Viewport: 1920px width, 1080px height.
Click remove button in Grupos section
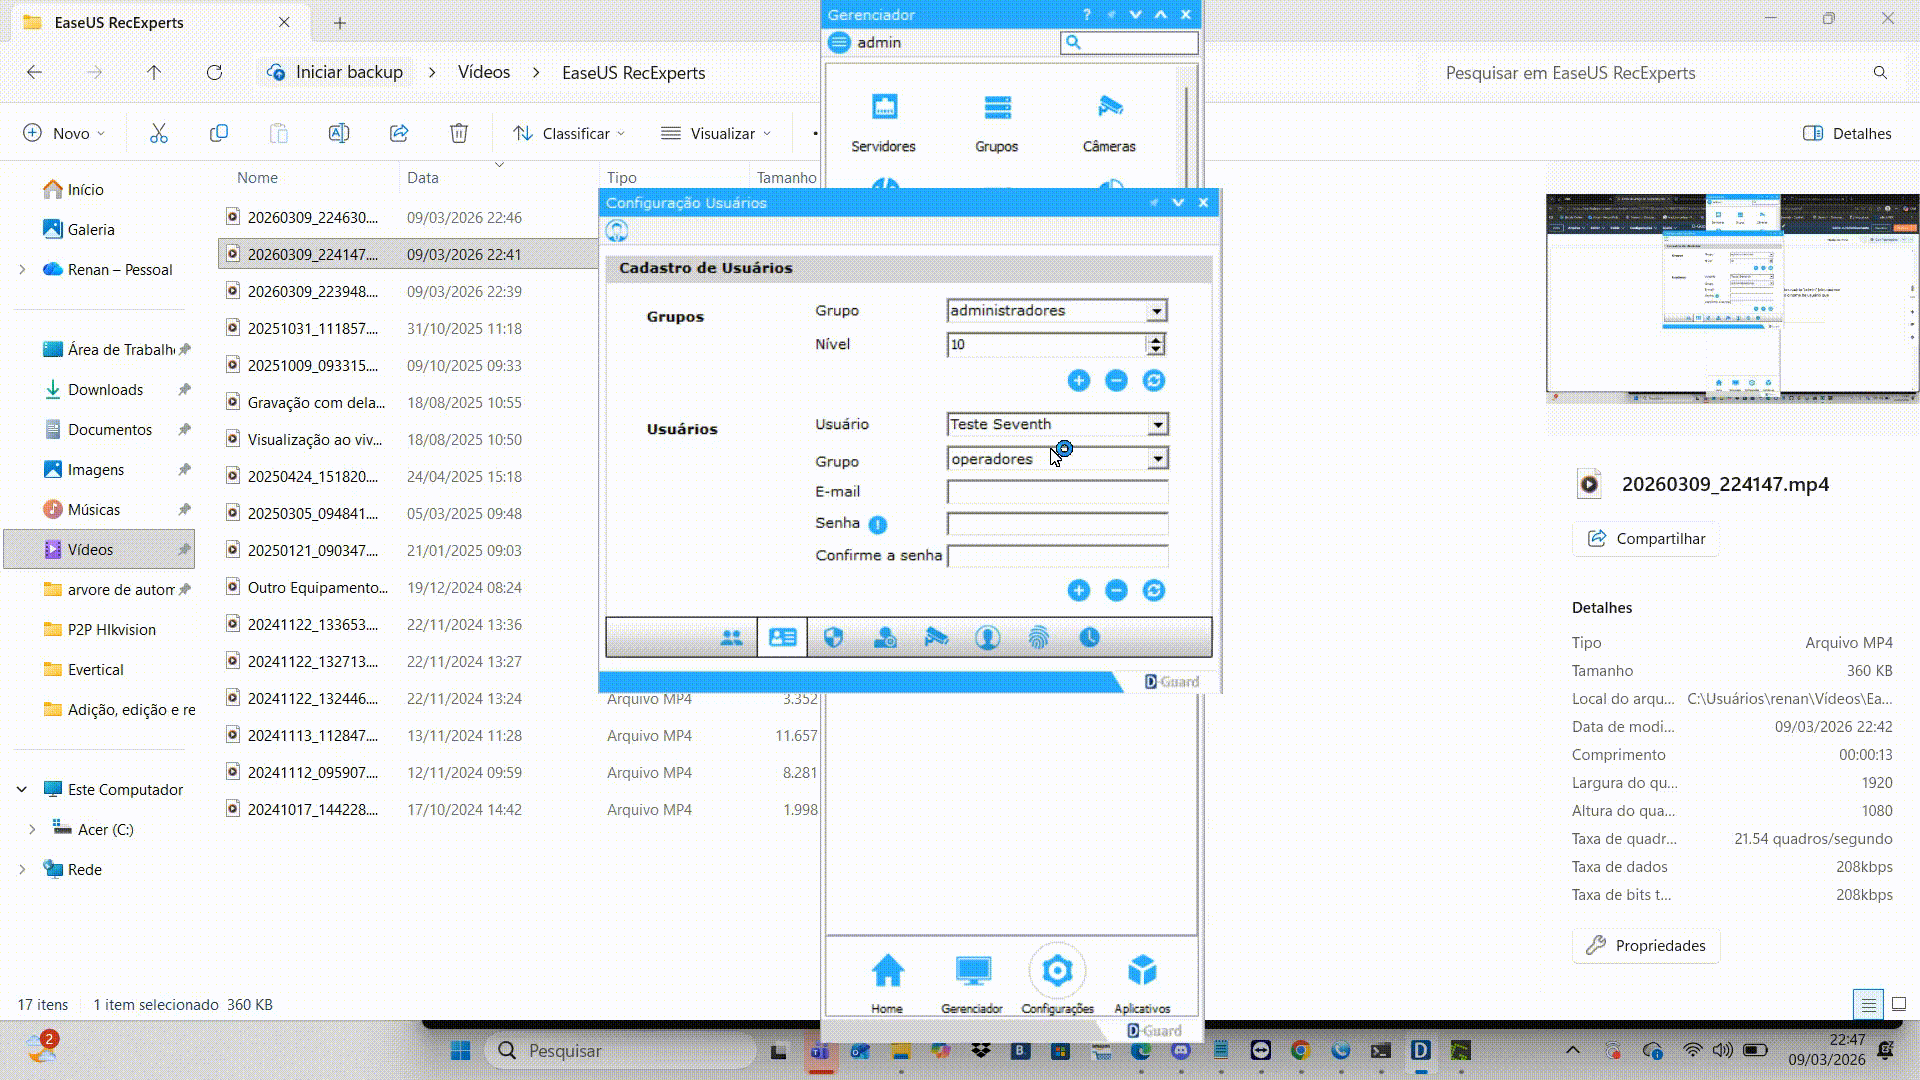tap(1116, 381)
